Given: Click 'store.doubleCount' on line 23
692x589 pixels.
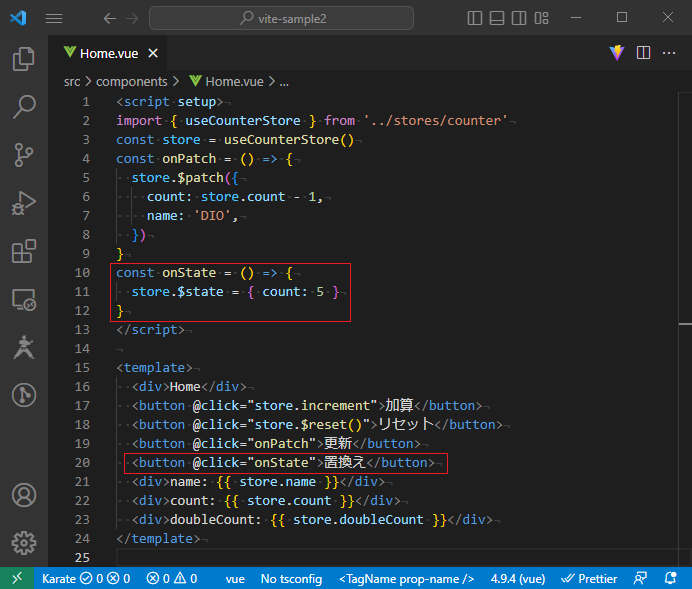Looking at the screenshot, I should click(358, 519).
